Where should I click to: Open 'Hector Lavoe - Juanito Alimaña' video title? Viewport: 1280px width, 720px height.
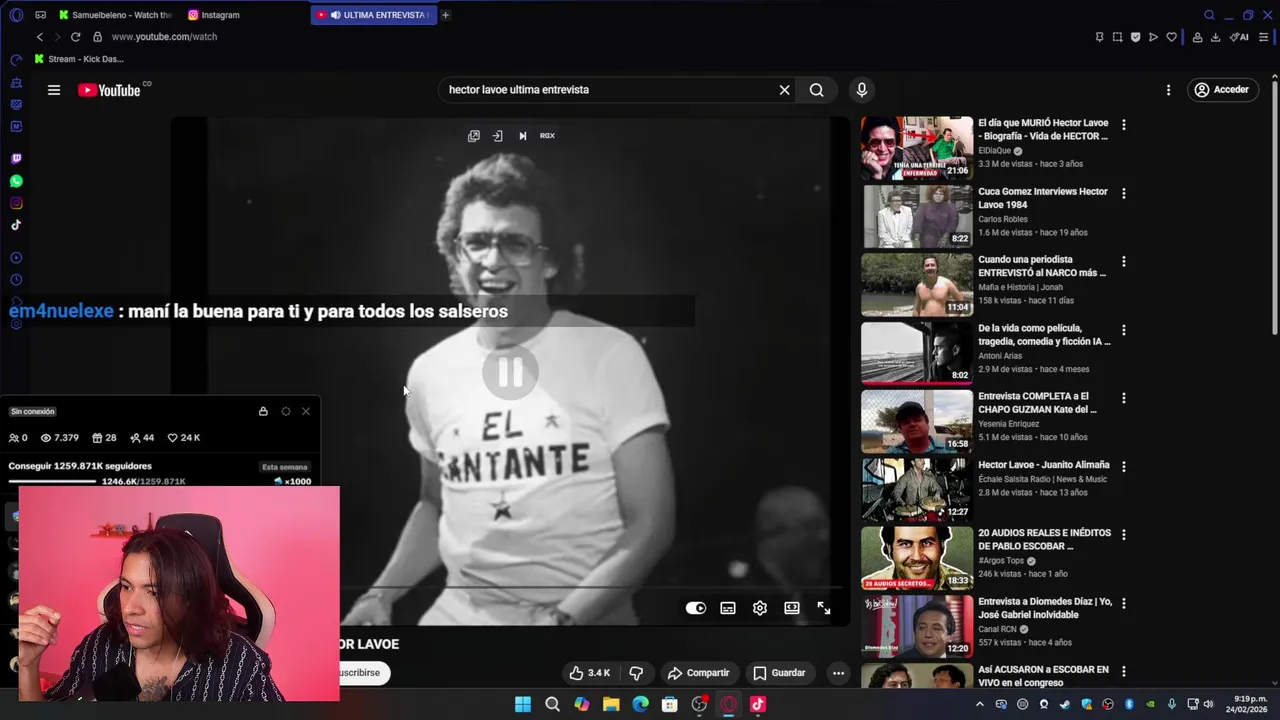point(1043,465)
